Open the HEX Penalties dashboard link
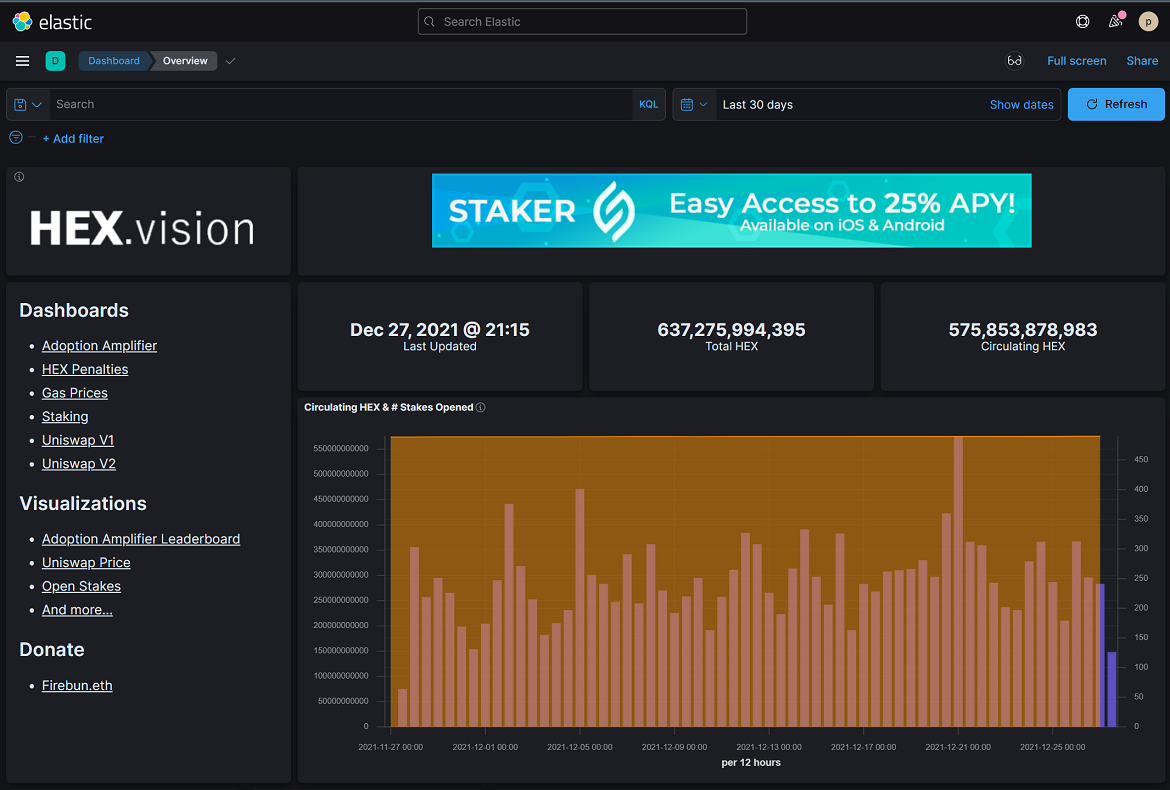 pyautogui.click(x=85, y=369)
